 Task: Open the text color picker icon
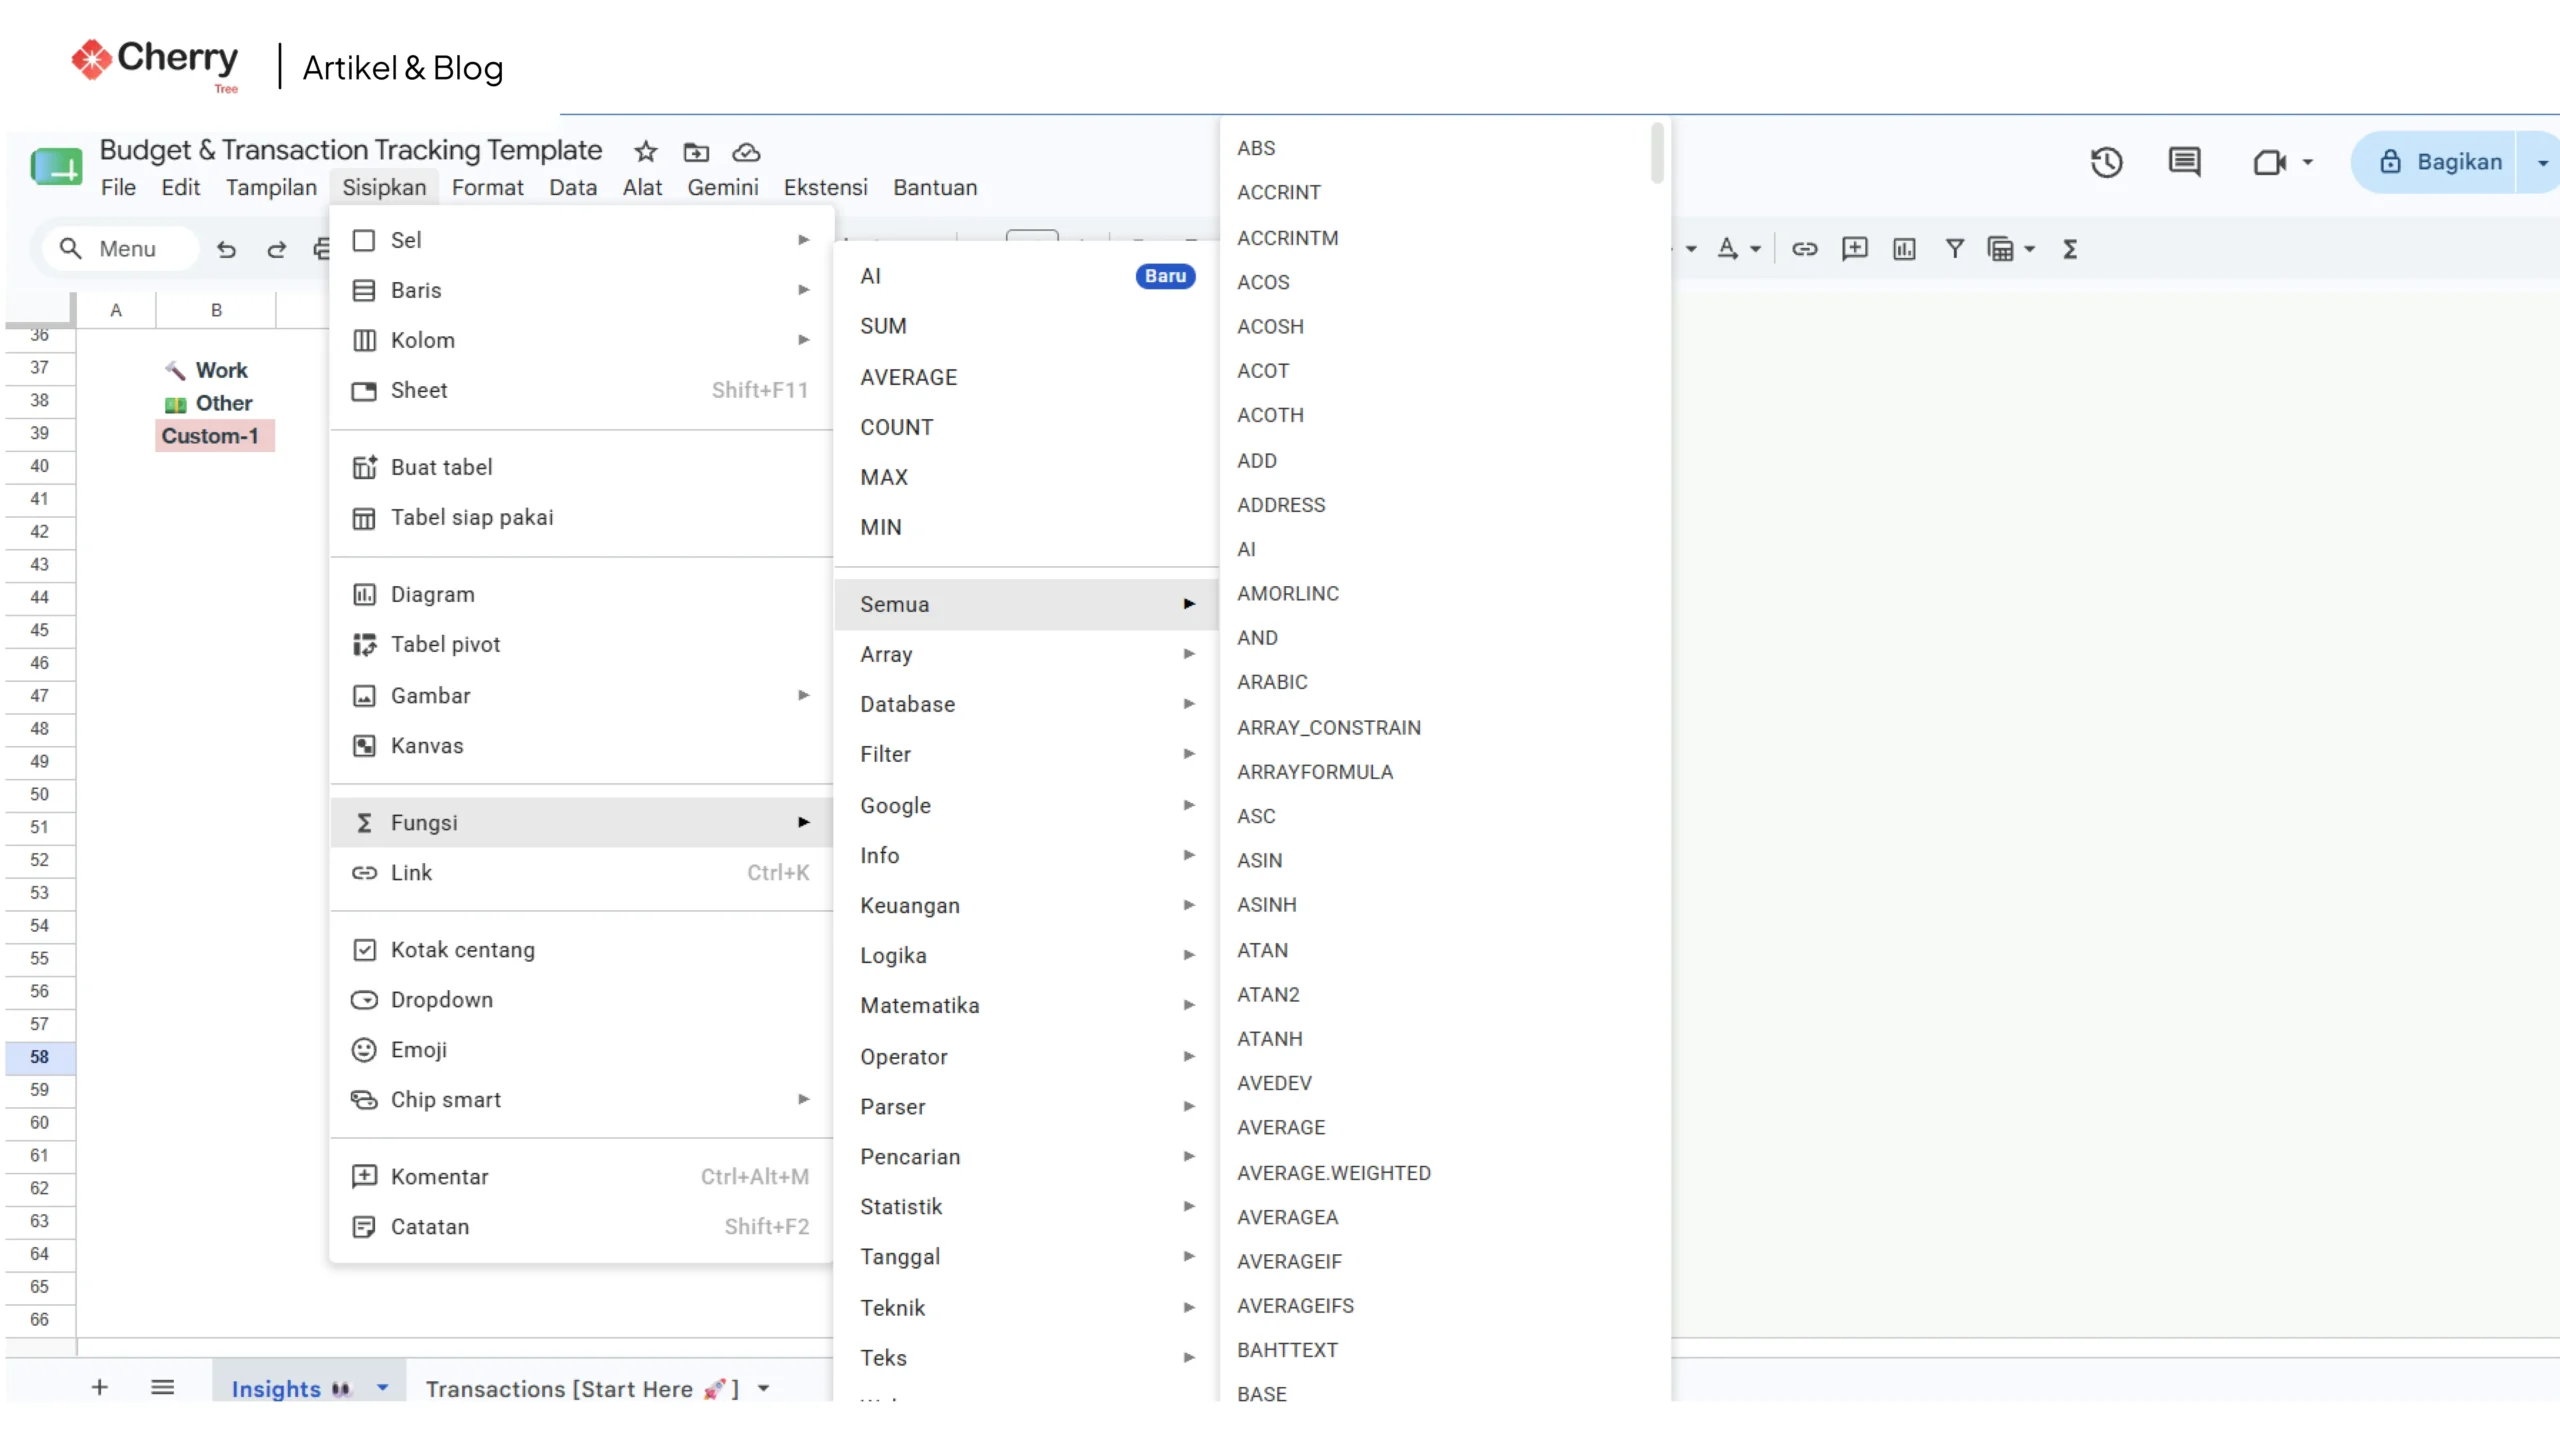(1728, 249)
